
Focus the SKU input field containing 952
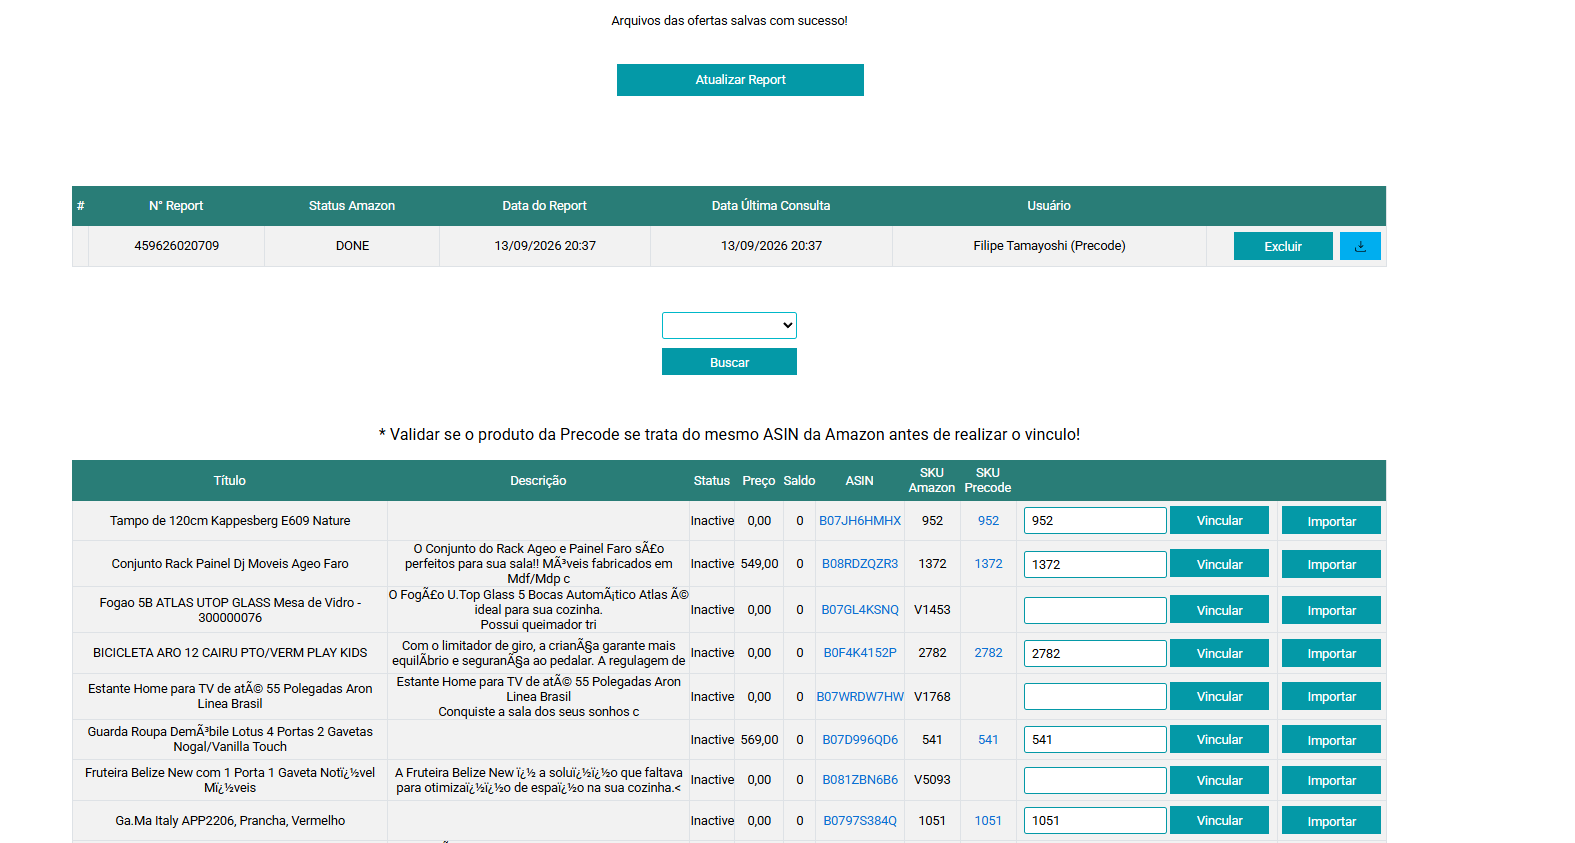1095,521
